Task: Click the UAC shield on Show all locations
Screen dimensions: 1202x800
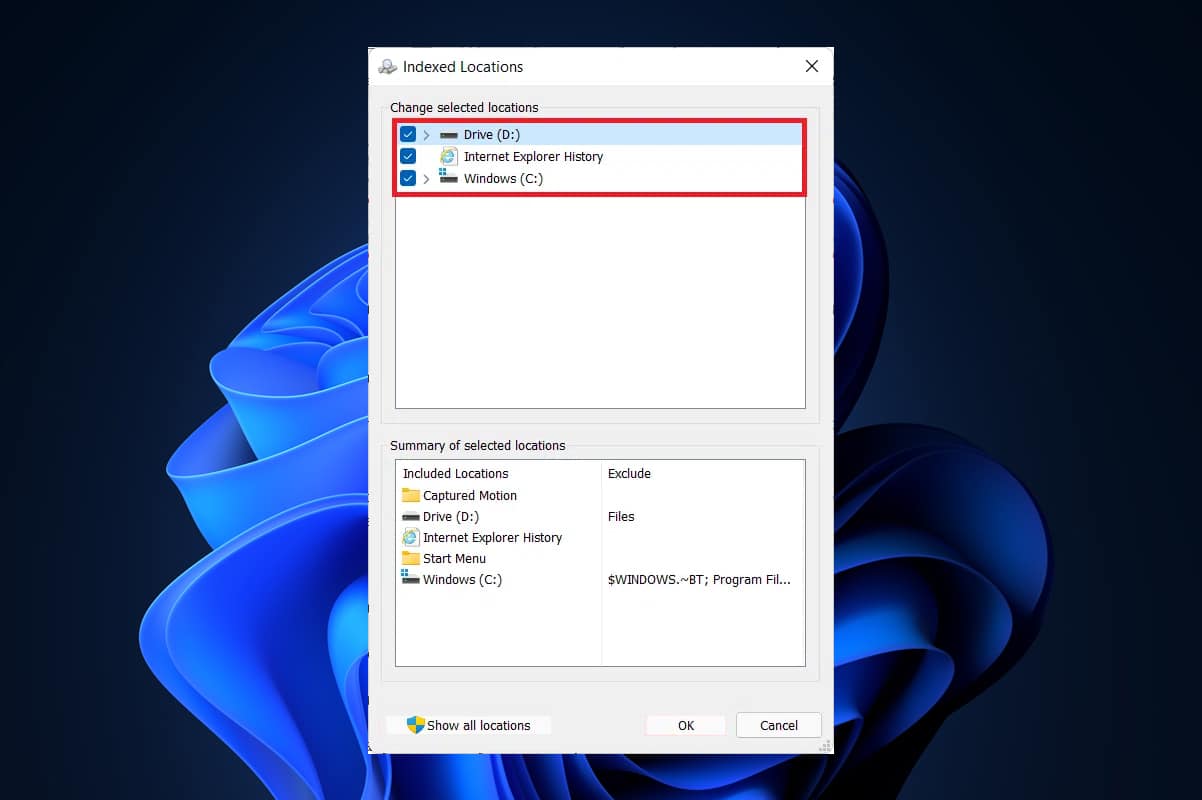Action: click(x=414, y=725)
